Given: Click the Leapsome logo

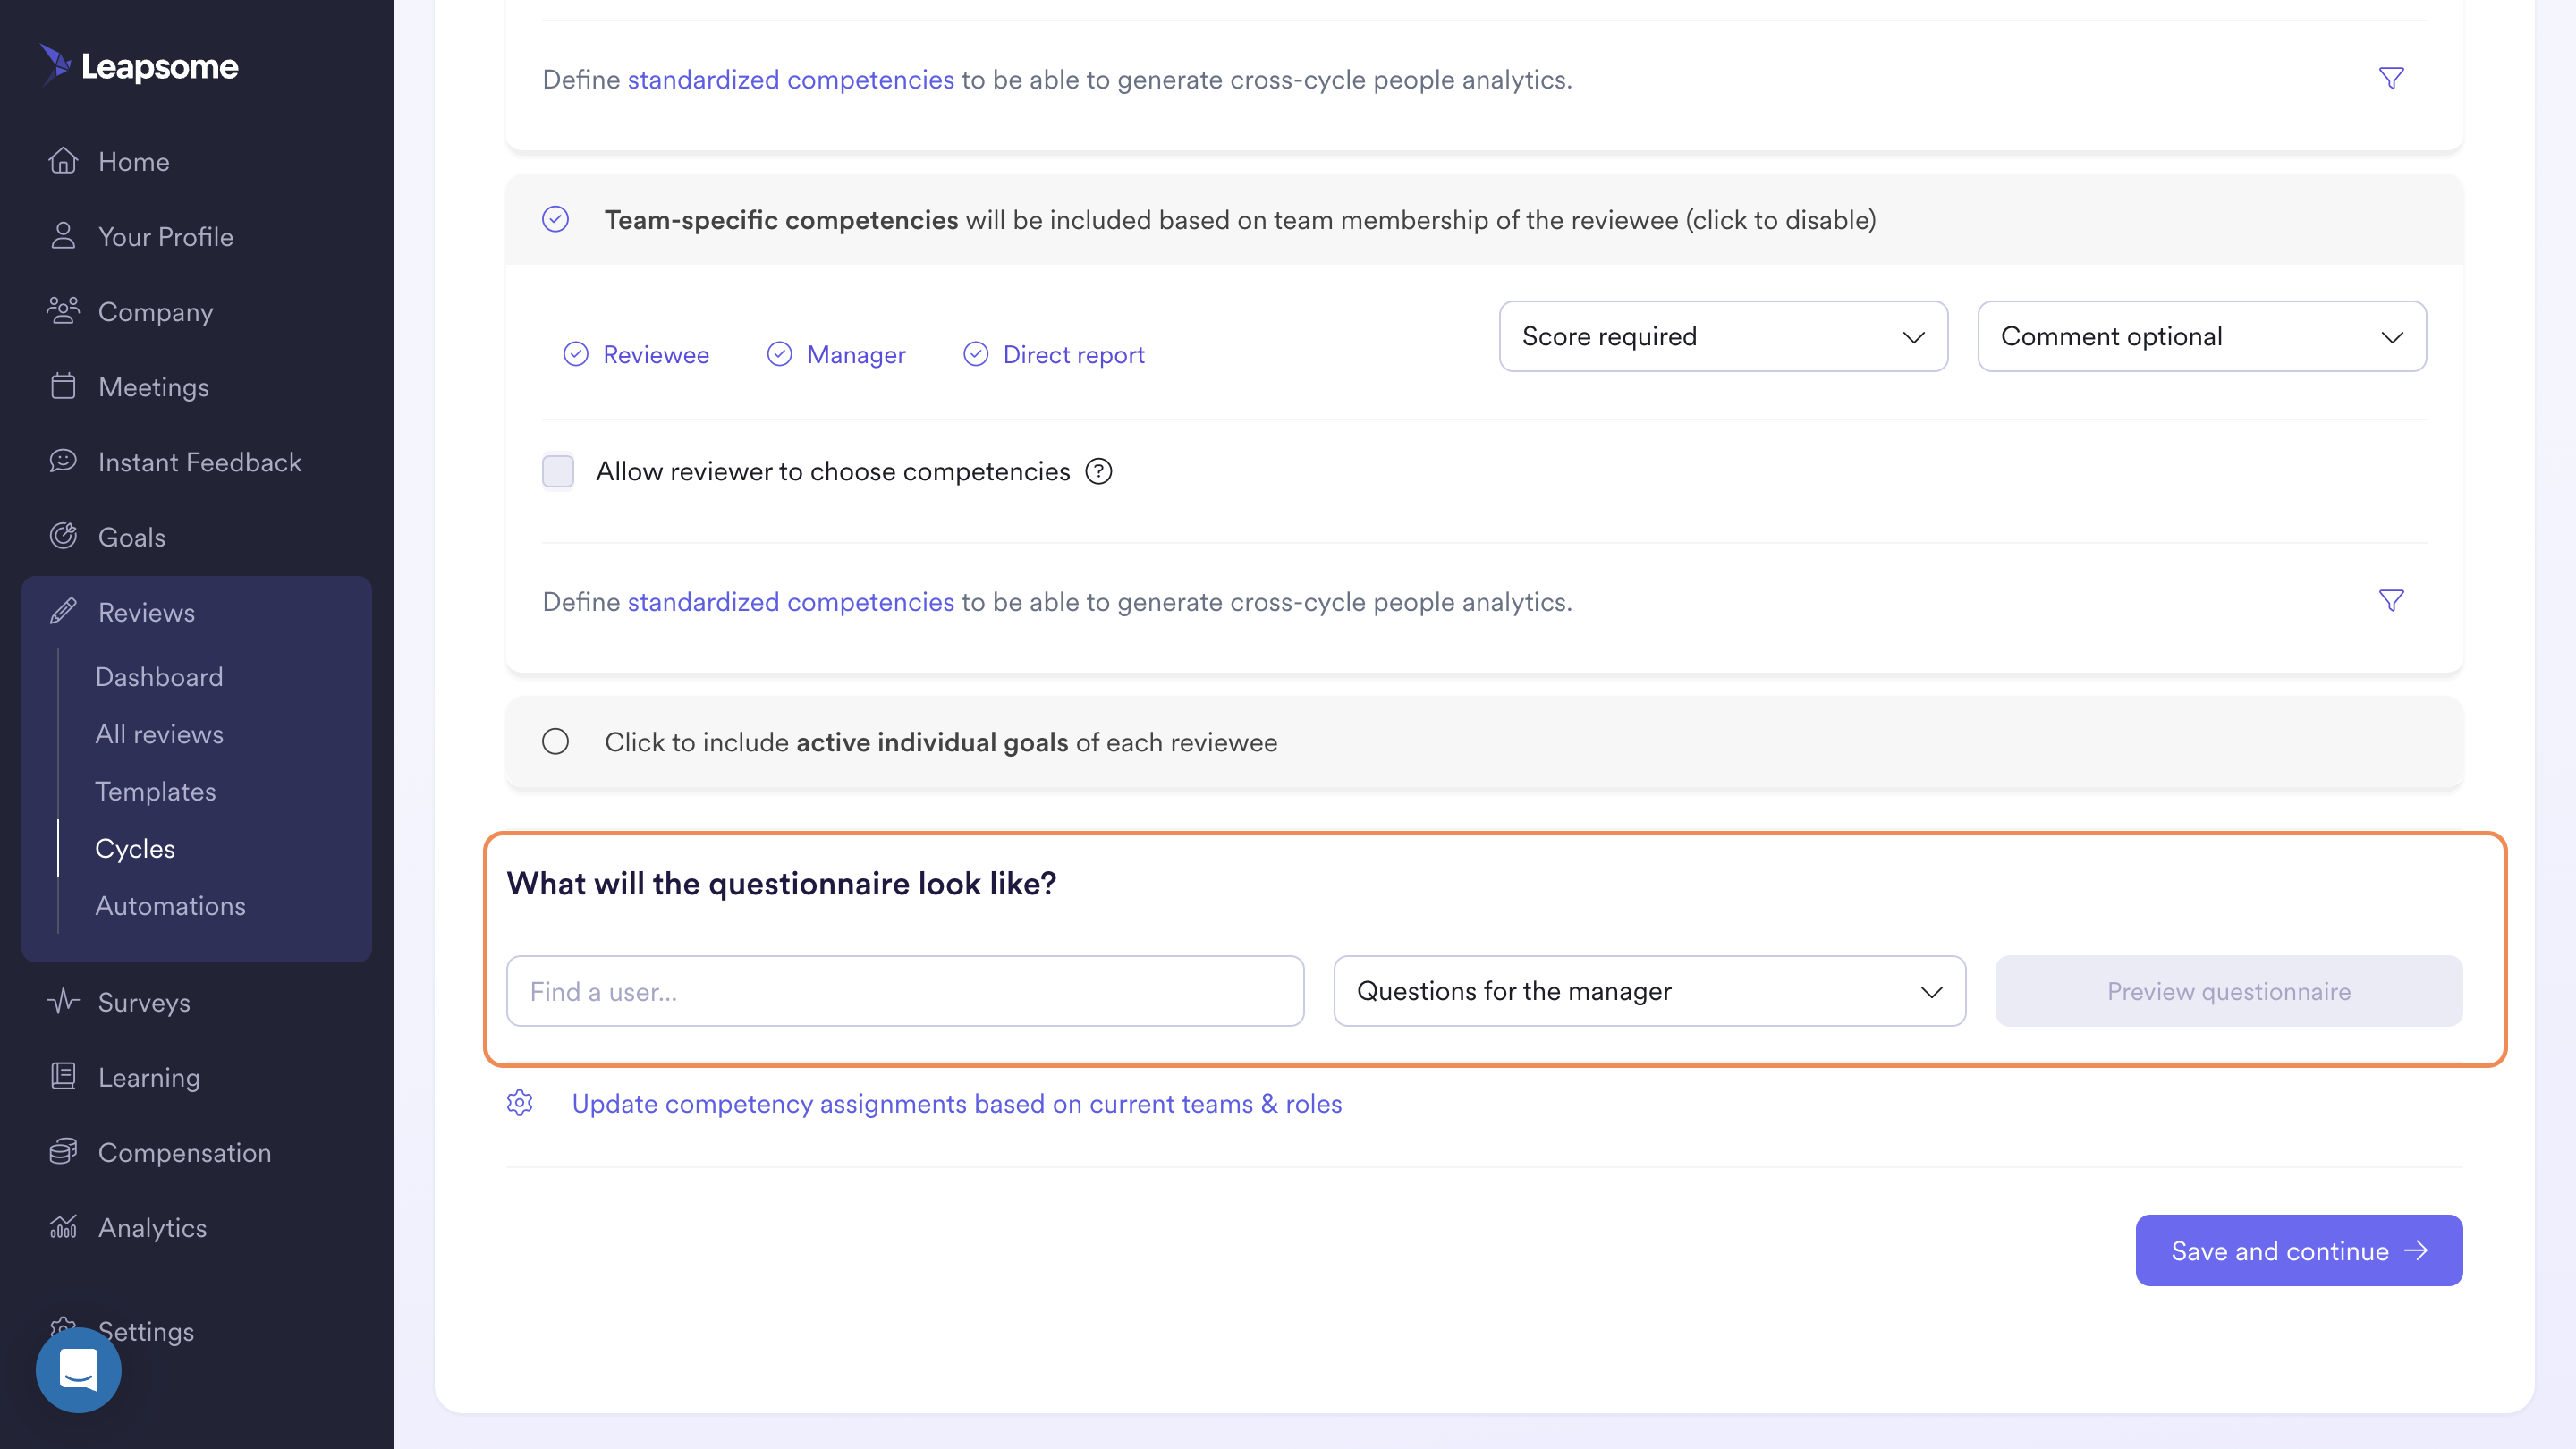Looking at the screenshot, I should (139, 66).
